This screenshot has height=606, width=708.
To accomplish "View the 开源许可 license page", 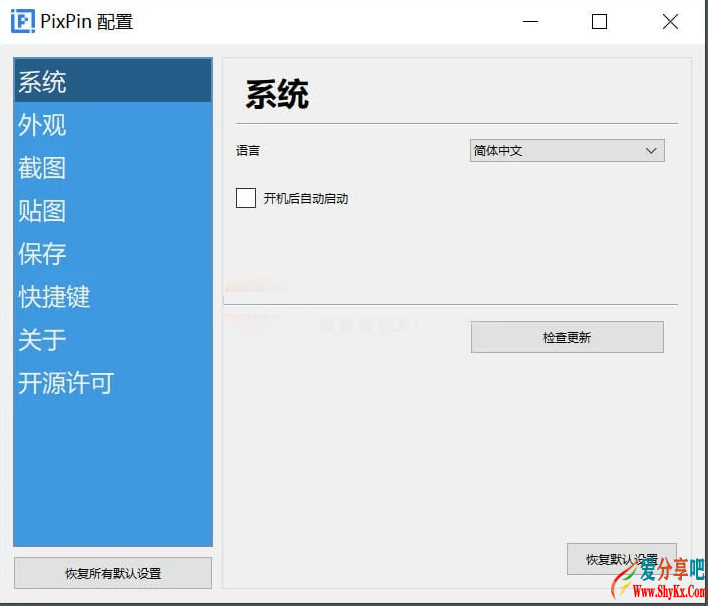I will pyautogui.click(x=112, y=382).
